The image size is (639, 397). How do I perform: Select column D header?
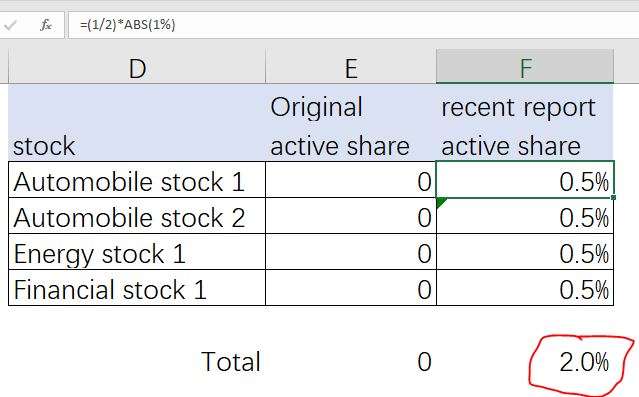137,67
